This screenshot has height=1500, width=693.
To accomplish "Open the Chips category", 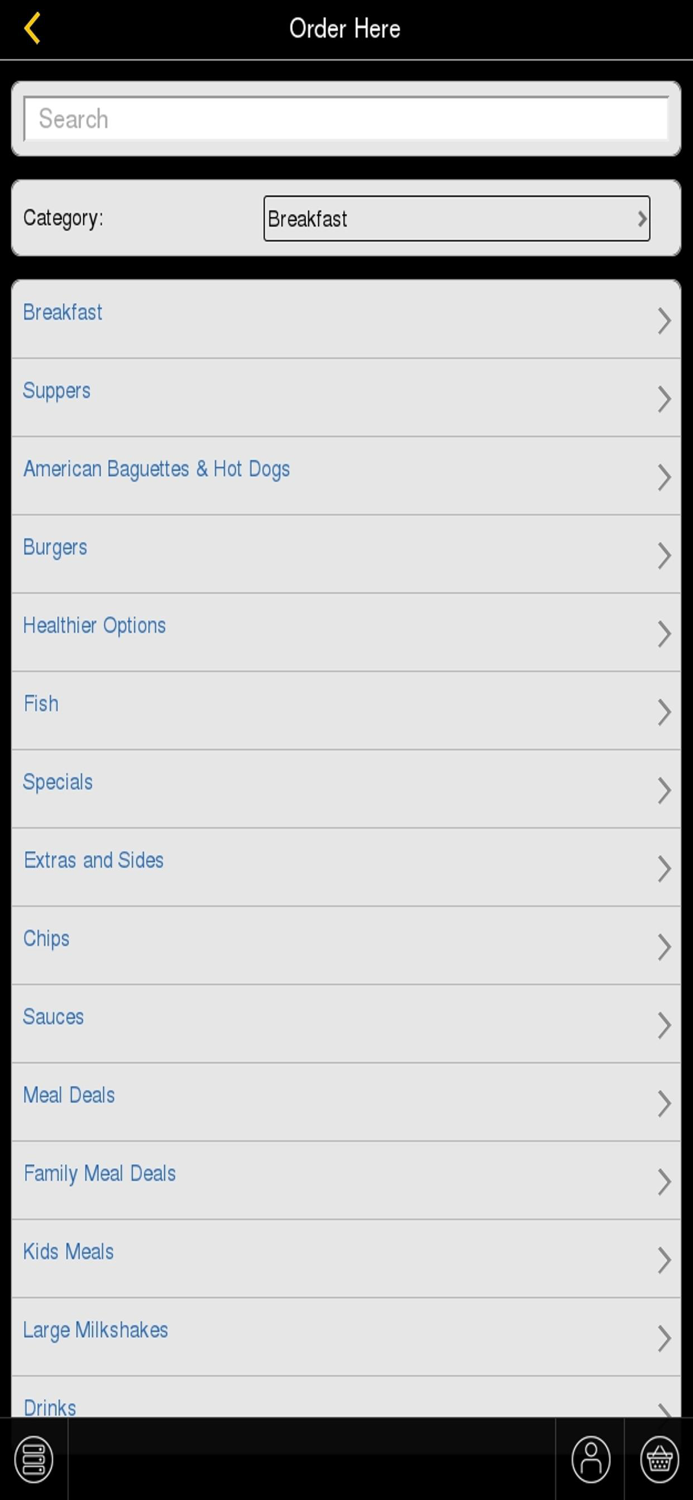I will (x=47, y=939).
